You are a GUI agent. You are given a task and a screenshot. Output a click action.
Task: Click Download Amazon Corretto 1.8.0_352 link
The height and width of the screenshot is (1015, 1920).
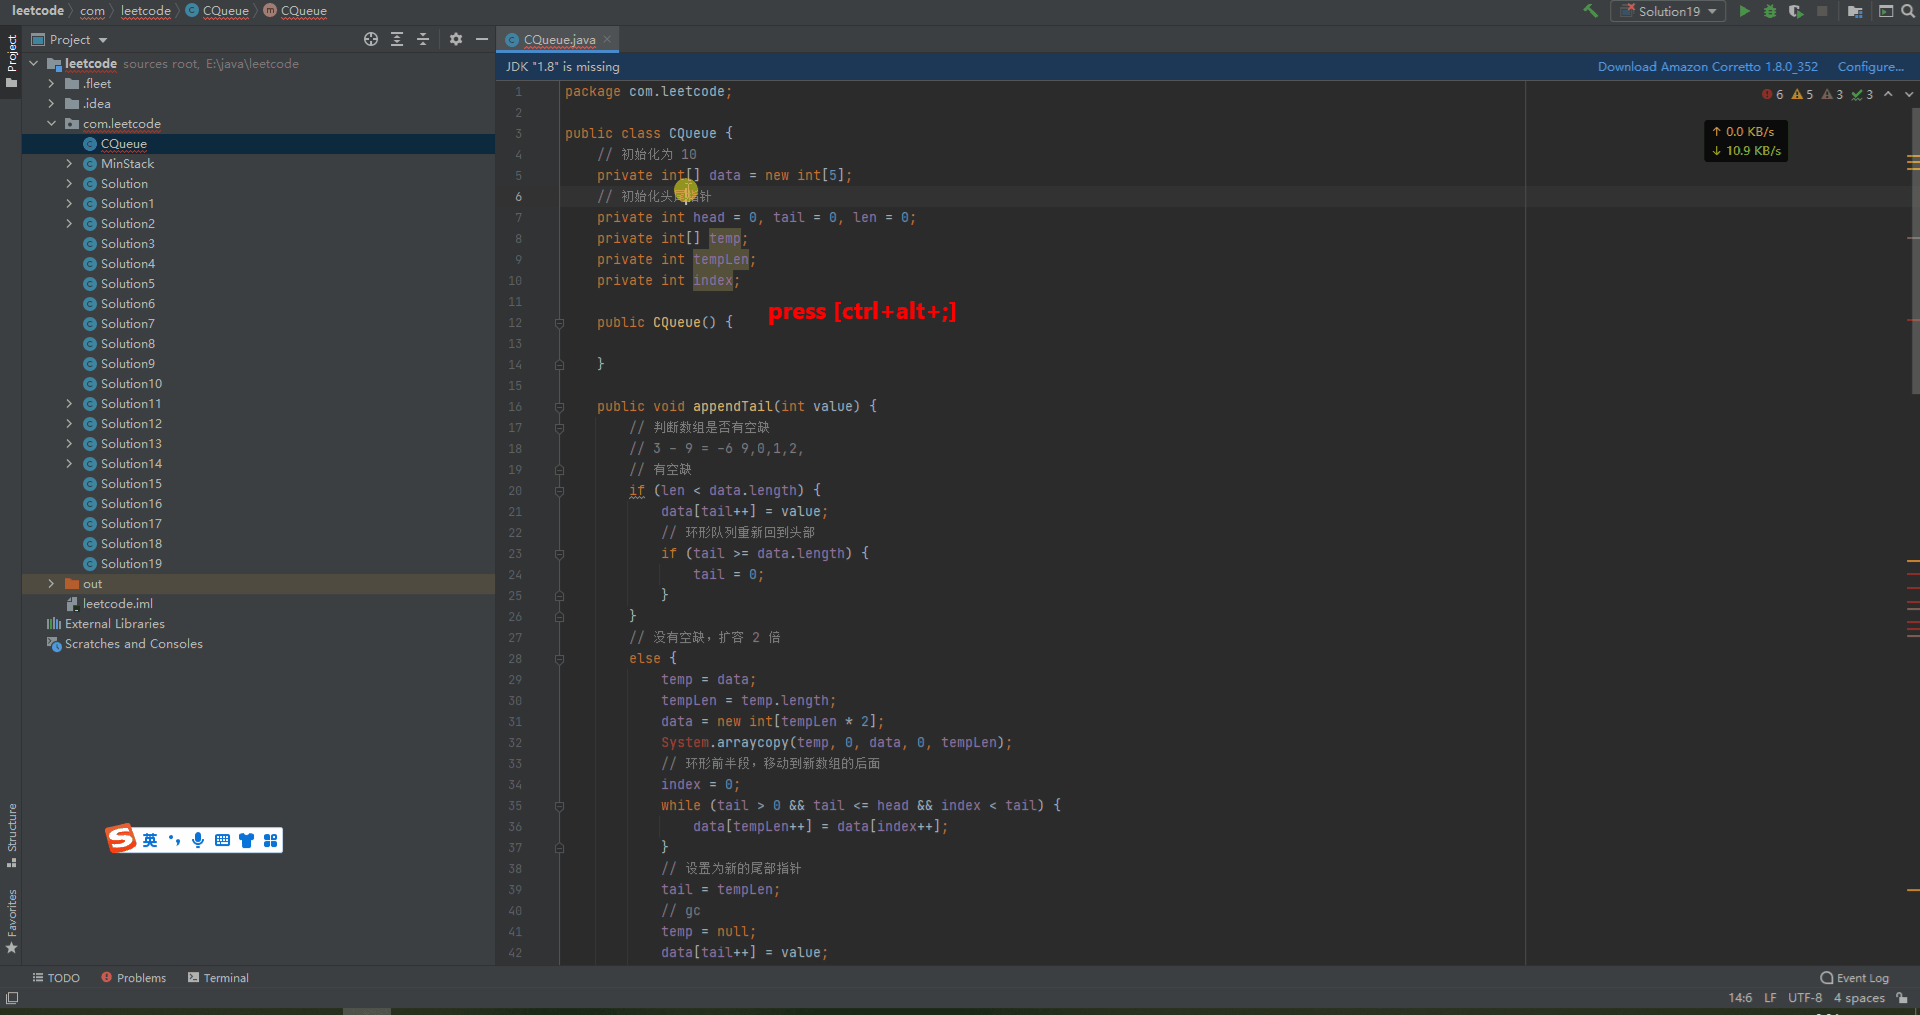coord(1707,67)
